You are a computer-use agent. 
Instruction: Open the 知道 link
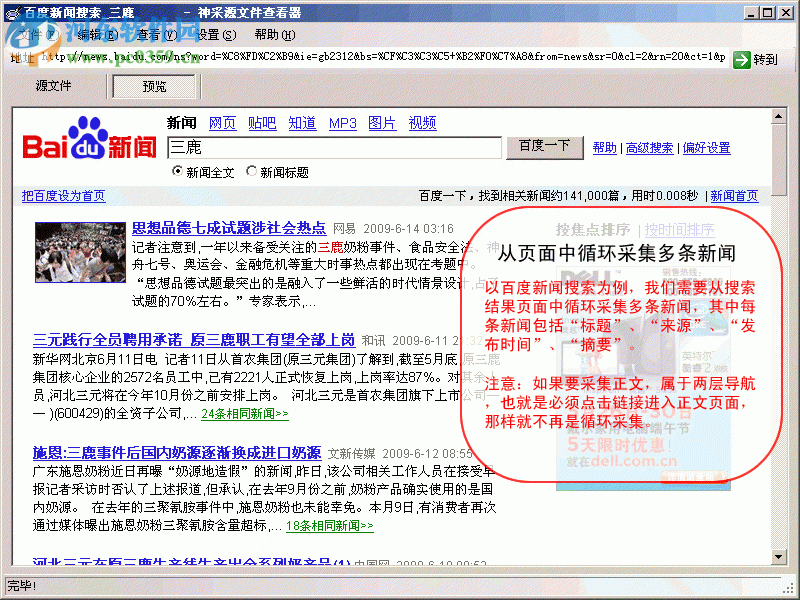pos(303,123)
